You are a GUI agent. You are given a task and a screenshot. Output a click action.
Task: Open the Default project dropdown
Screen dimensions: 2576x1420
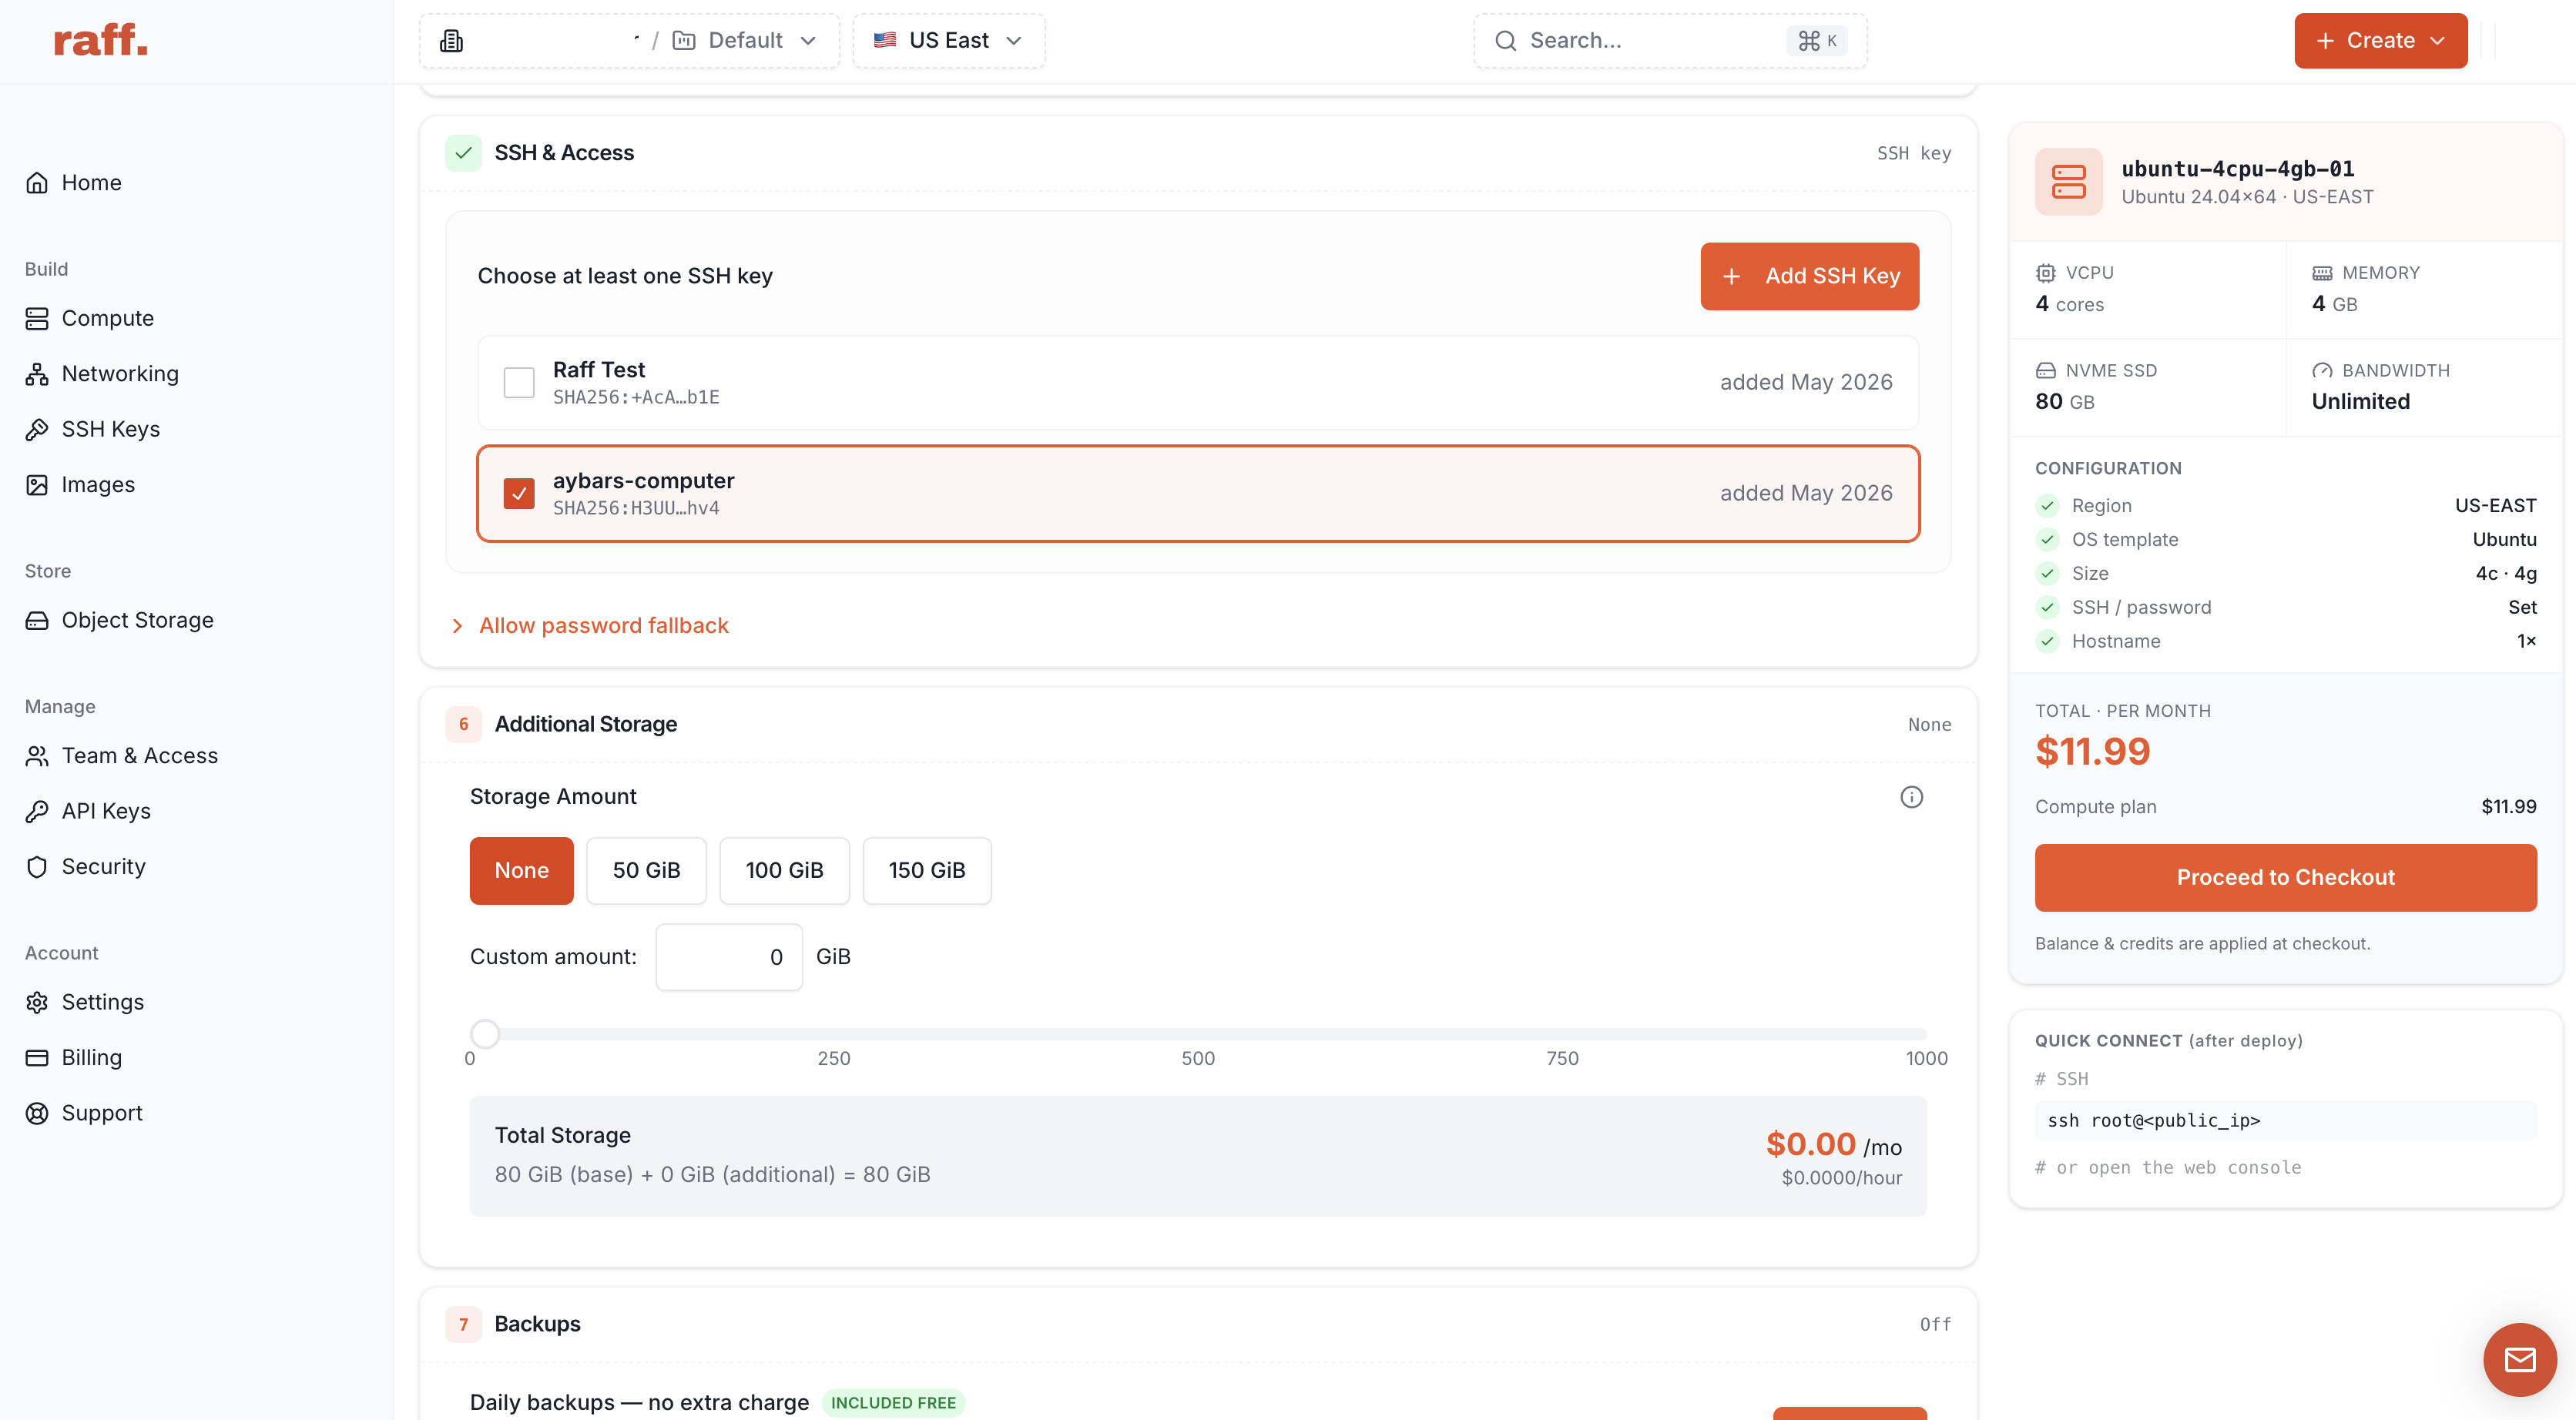coord(745,41)
